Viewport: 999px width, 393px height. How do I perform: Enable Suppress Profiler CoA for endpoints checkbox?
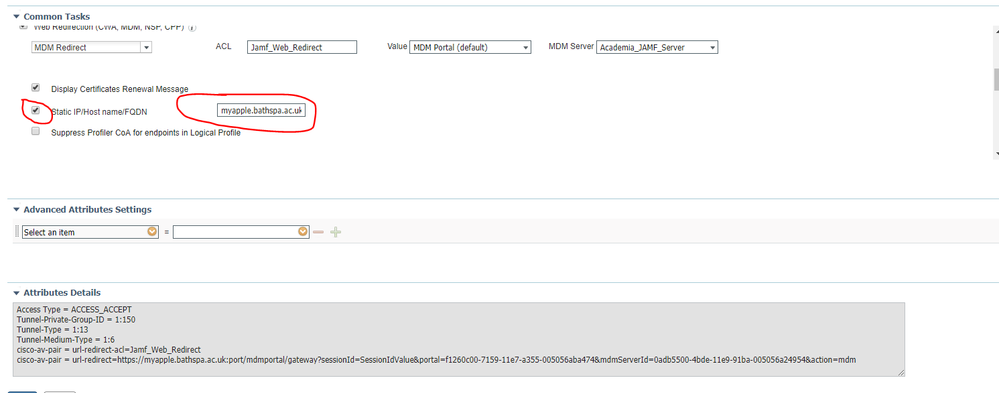[x=36, y=131]
